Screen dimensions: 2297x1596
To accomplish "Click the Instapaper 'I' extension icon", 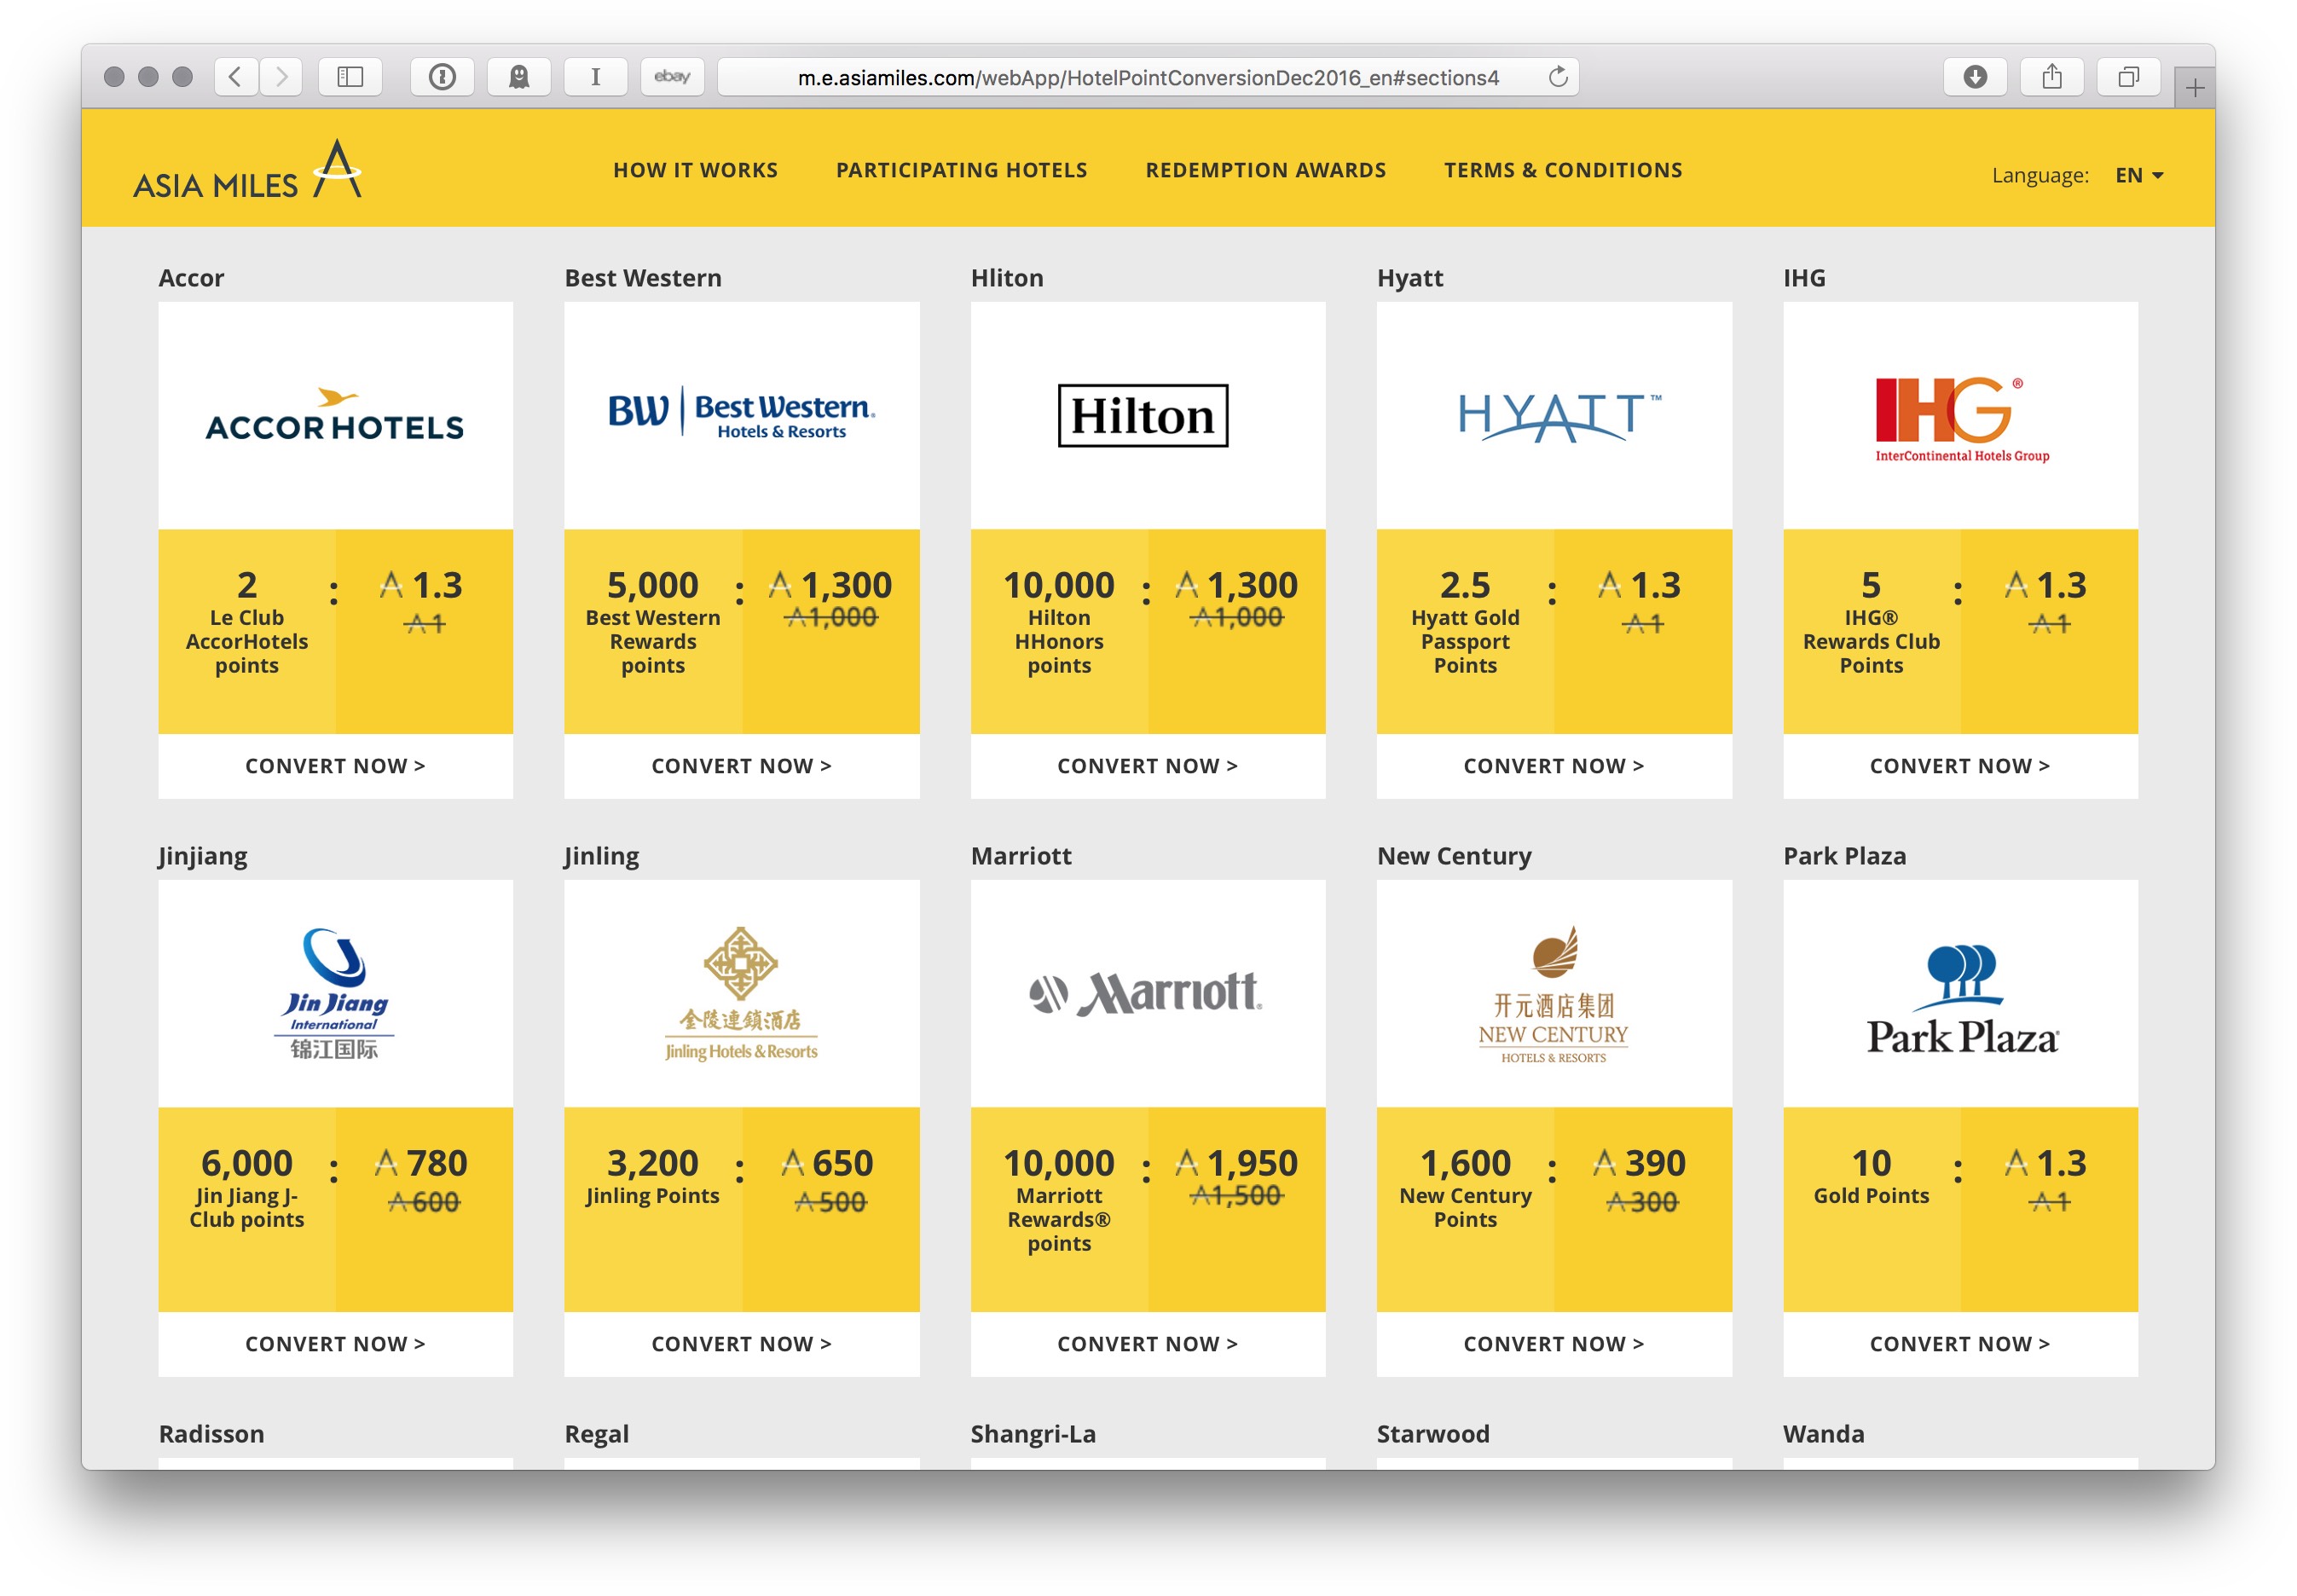I will click(595, 77).
